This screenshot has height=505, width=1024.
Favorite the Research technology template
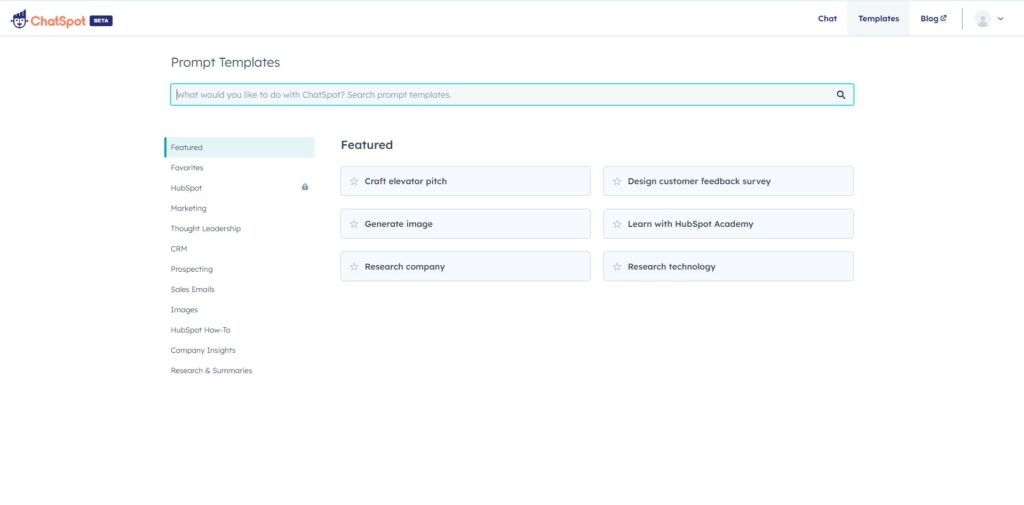617,267
